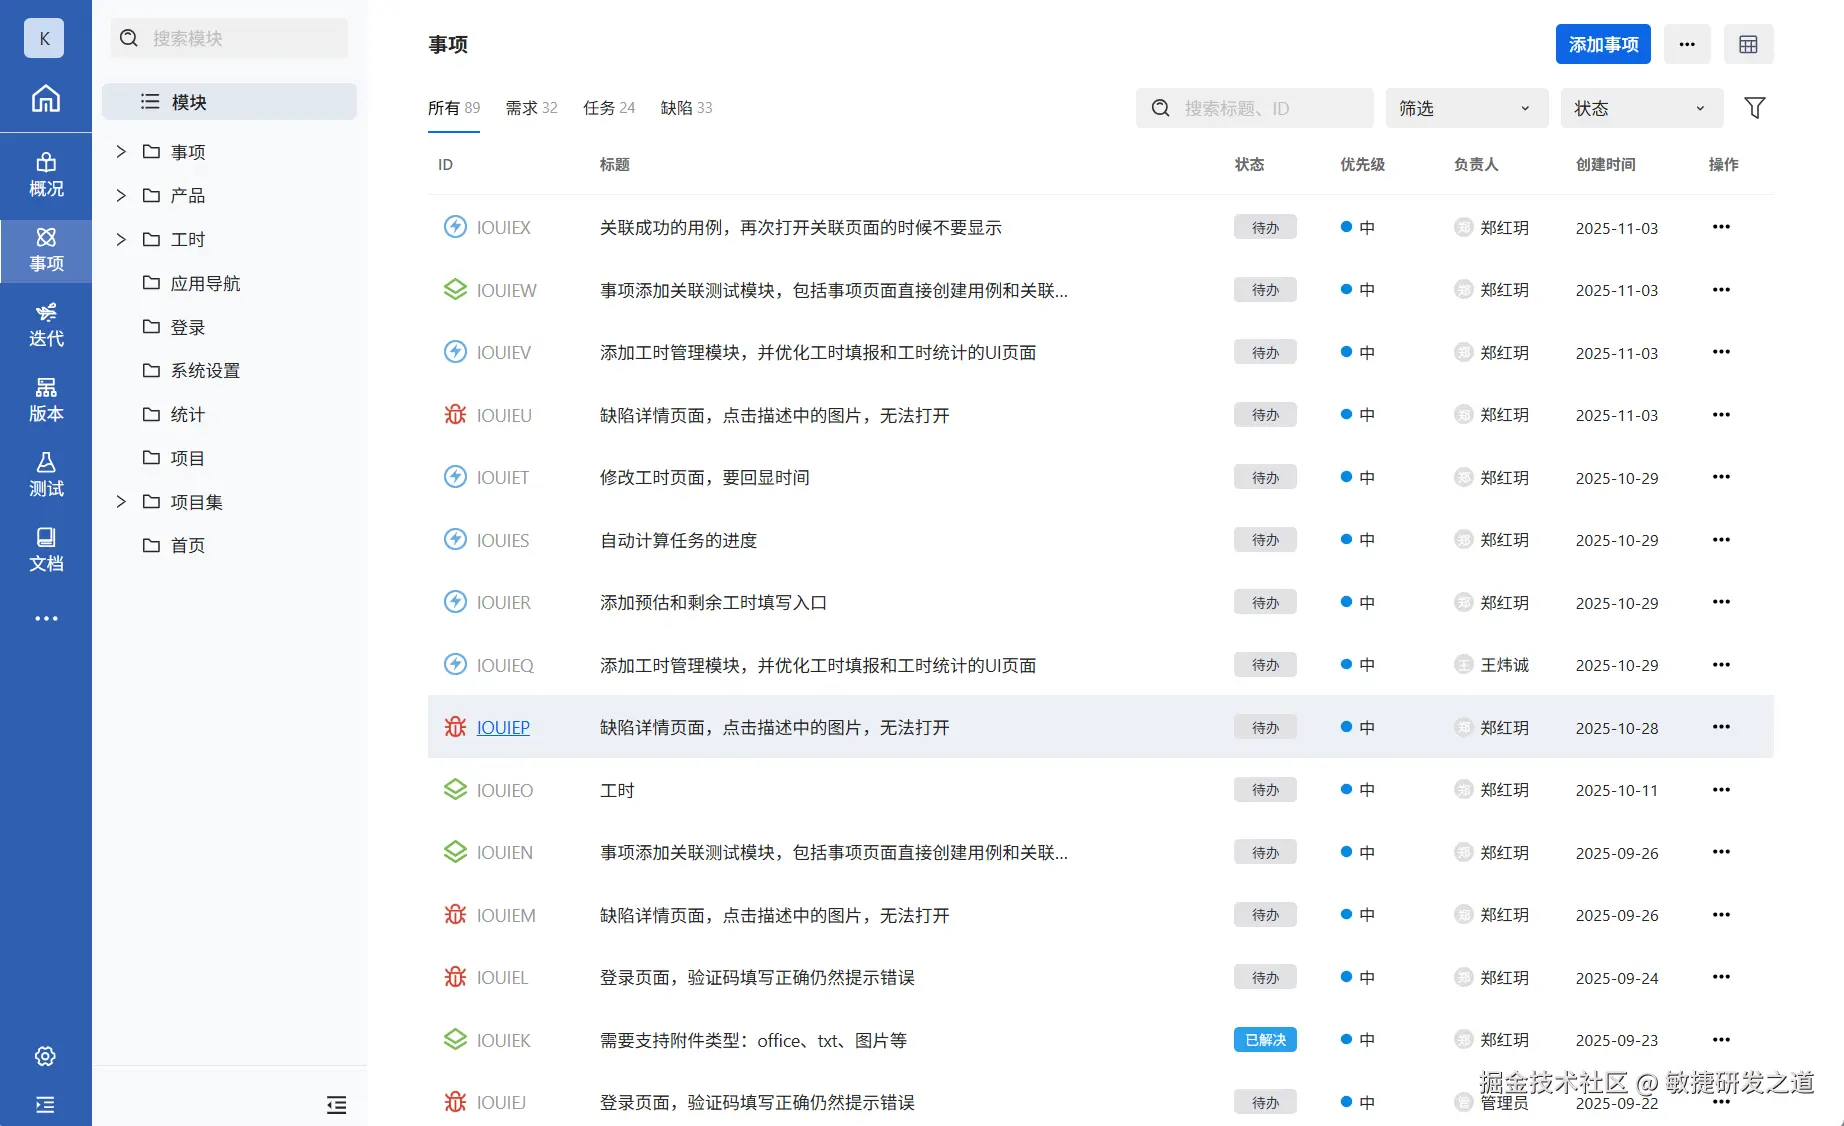1844x1126 pixels.
Task: Open item IOUIEM
Action: (506, 915)
